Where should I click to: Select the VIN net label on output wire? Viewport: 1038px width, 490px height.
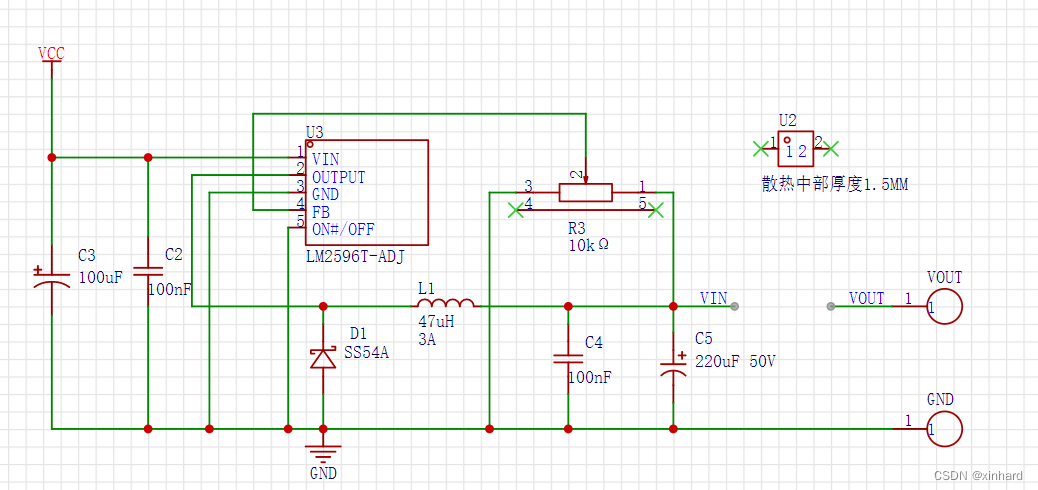pyautogui.click(x=714, y=298)
